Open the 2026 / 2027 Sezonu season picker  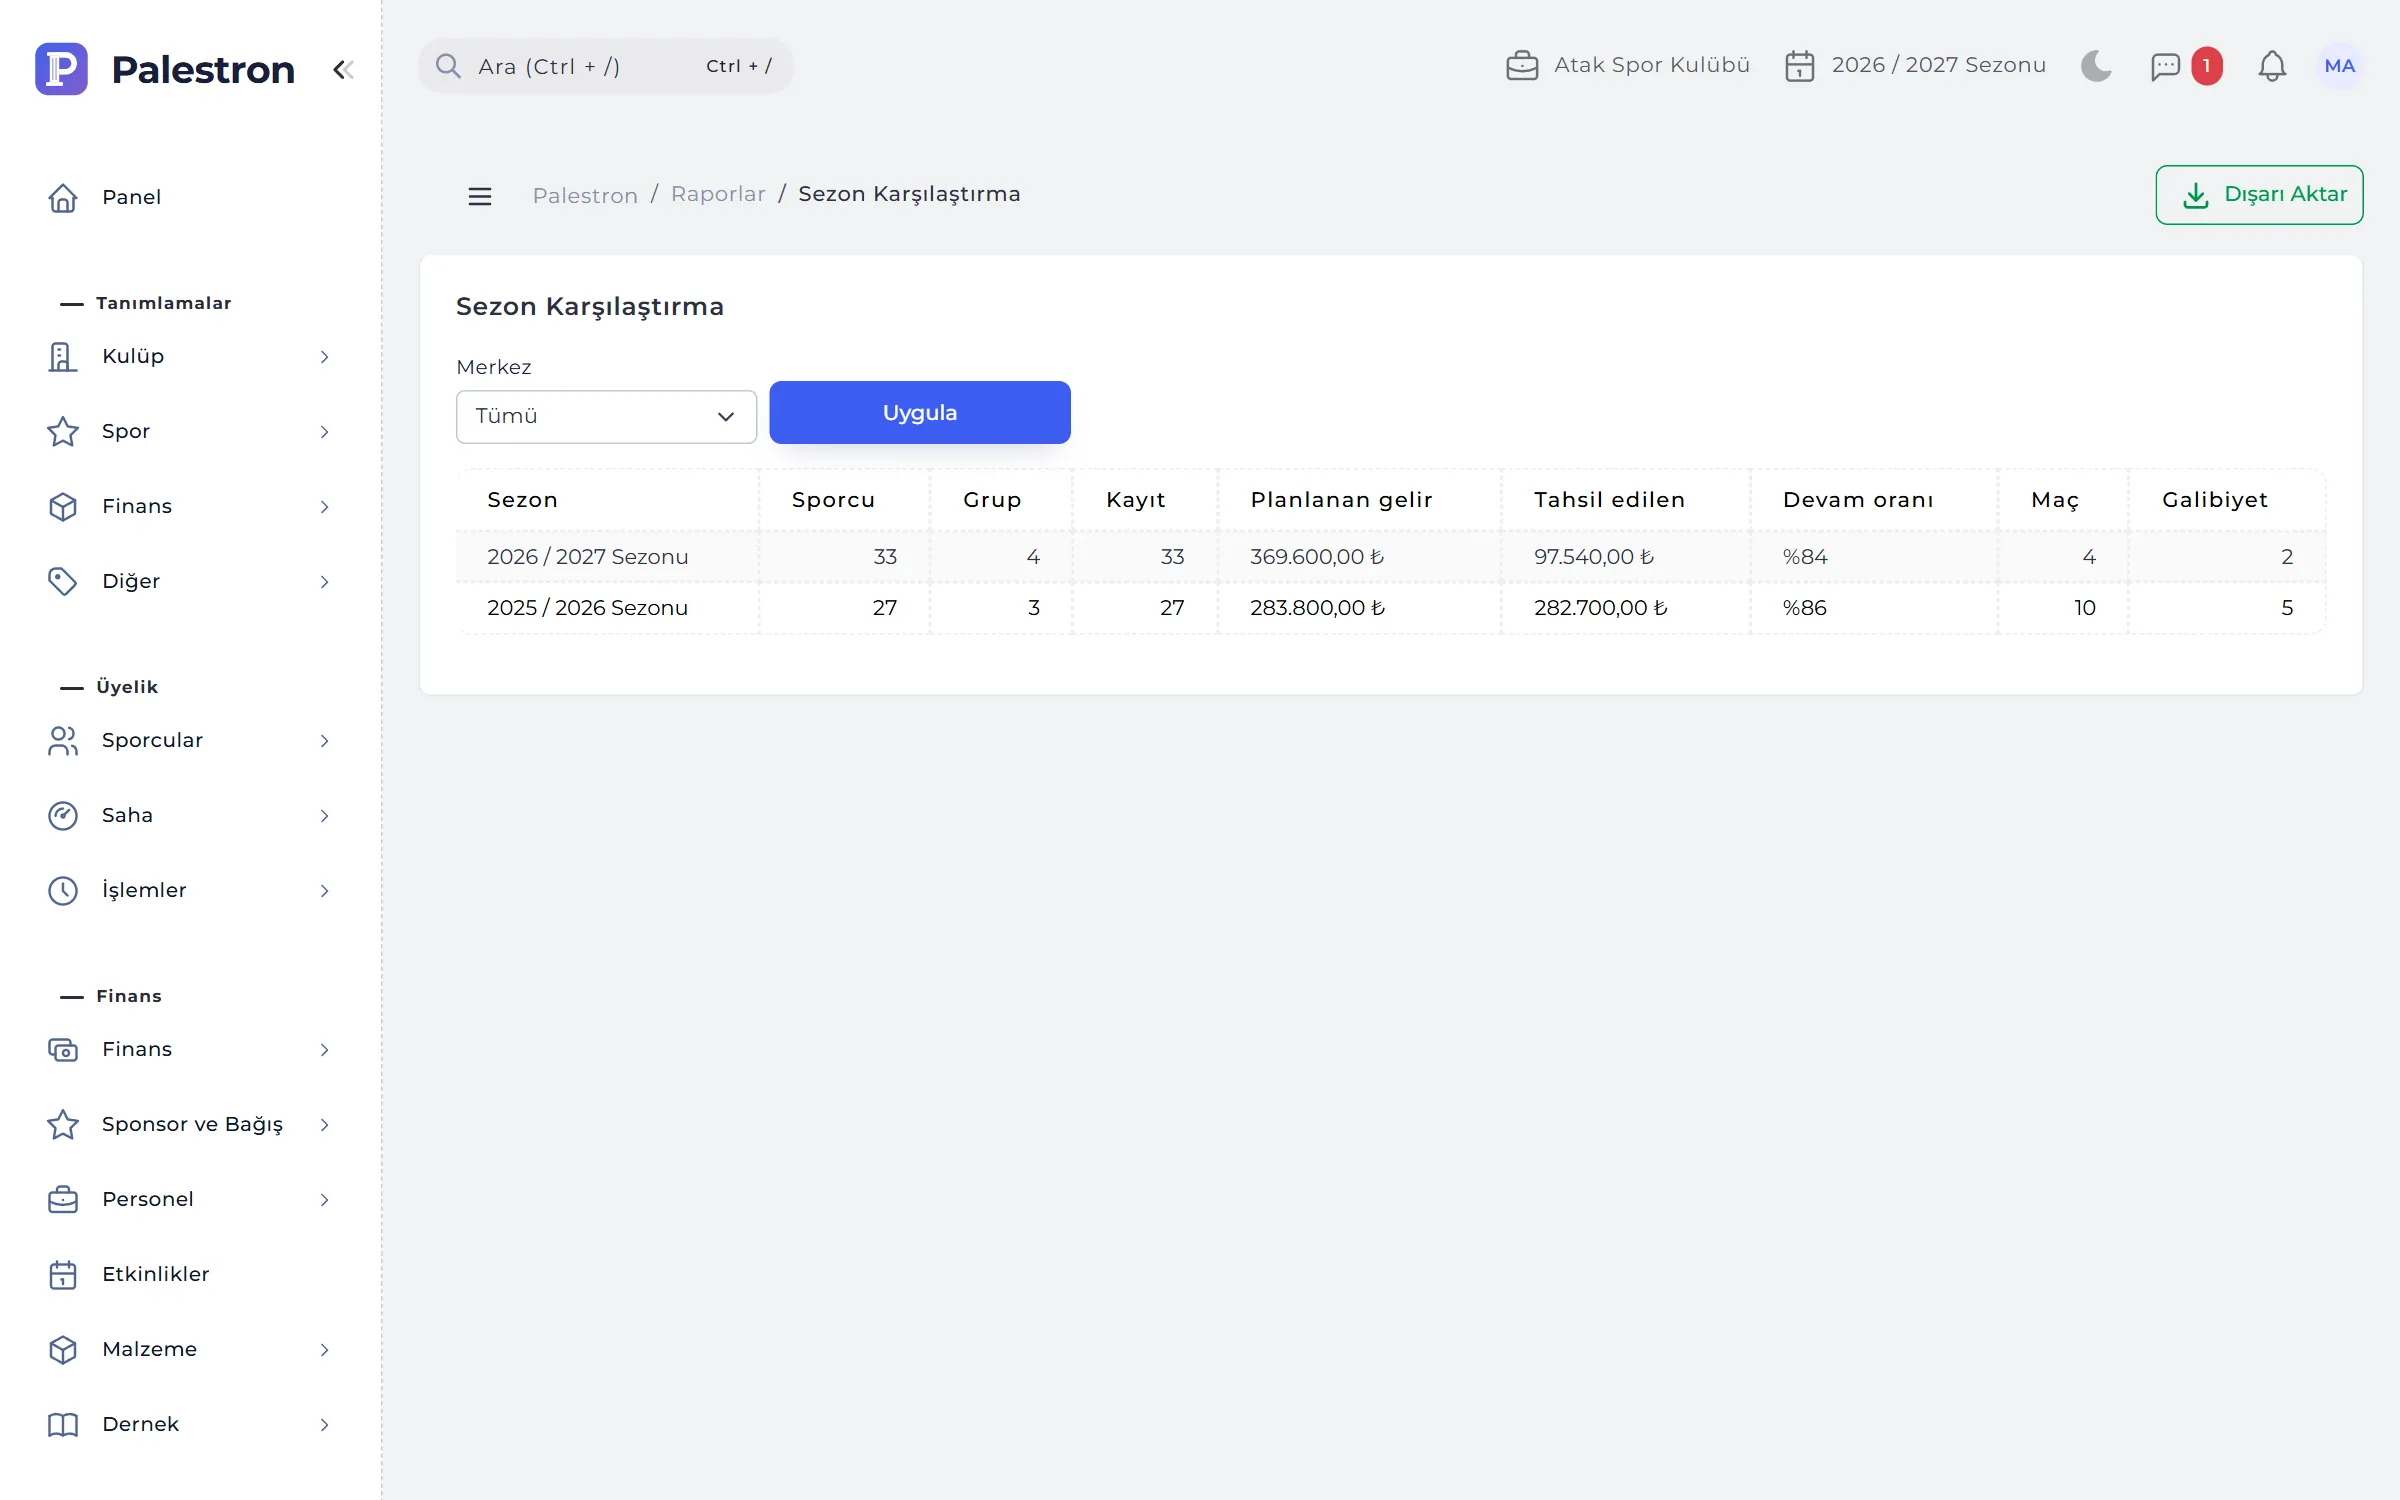1915,66
